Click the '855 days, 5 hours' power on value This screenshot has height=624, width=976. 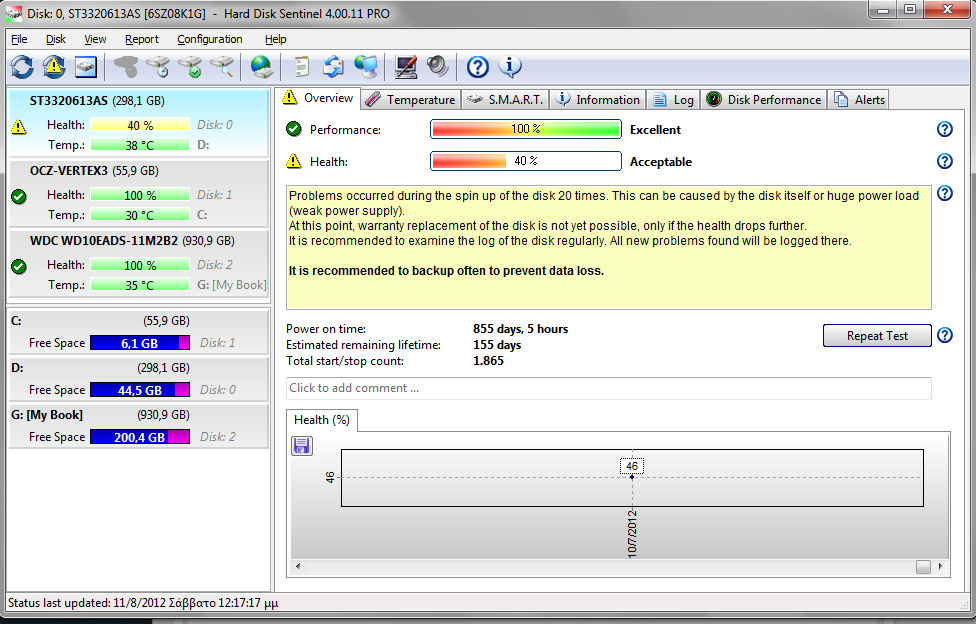coord(520,329)
